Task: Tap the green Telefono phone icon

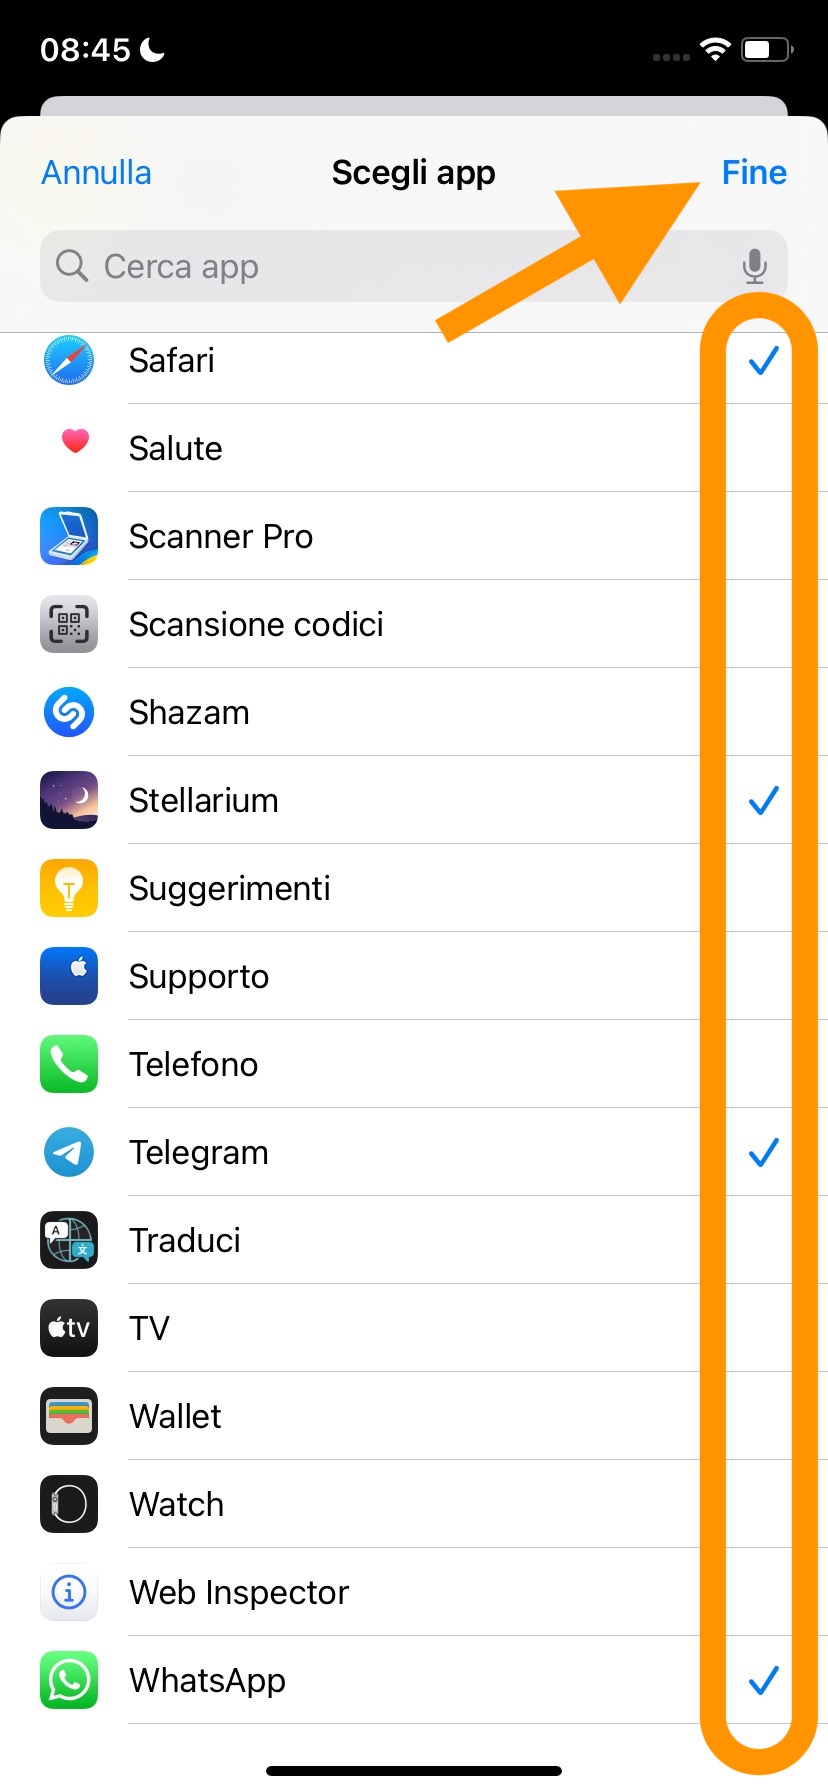Action: (69, 1064)
